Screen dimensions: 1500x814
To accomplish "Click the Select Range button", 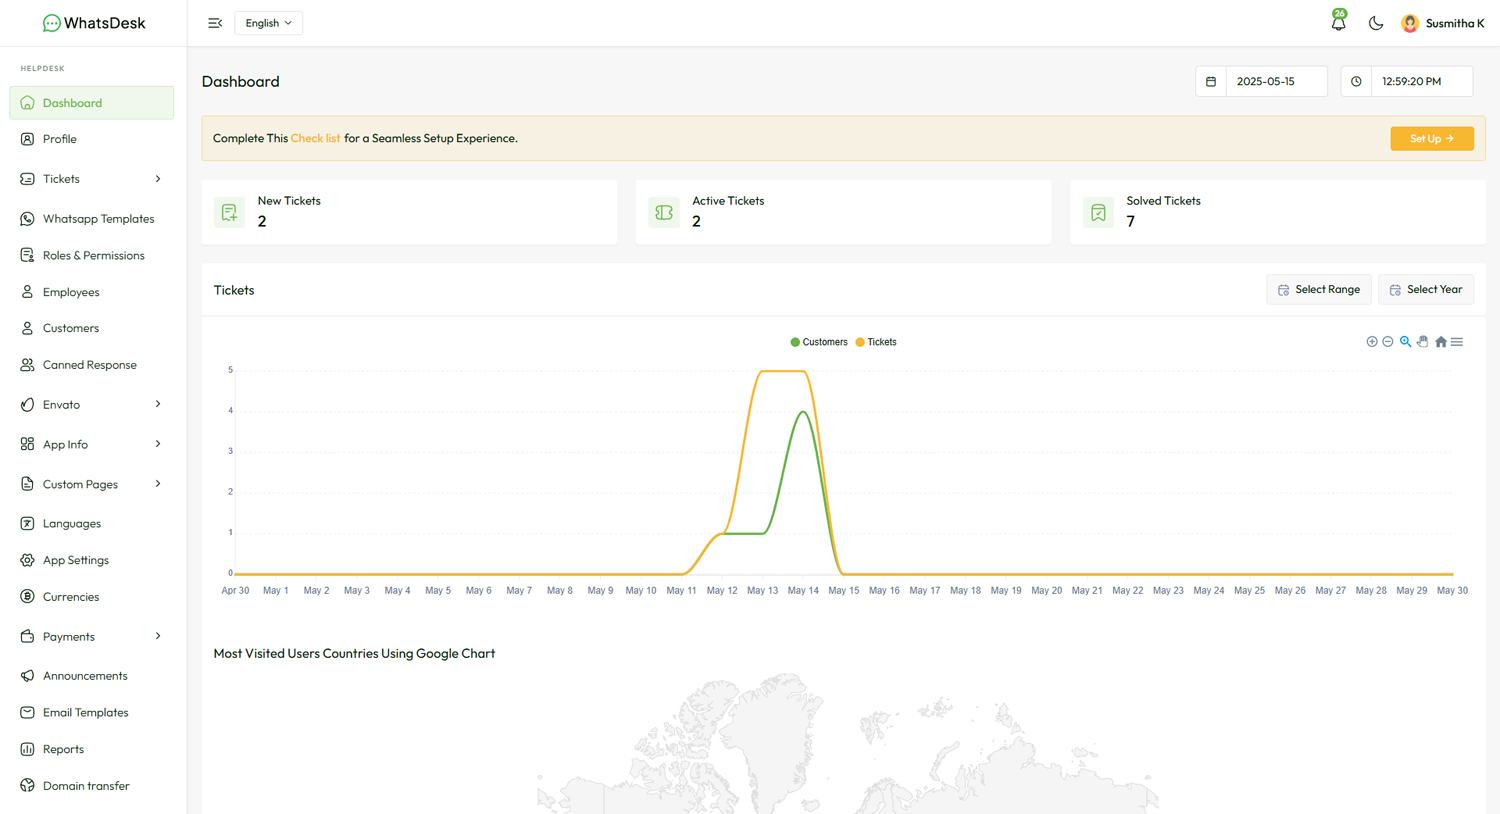I will [1318, 290].
